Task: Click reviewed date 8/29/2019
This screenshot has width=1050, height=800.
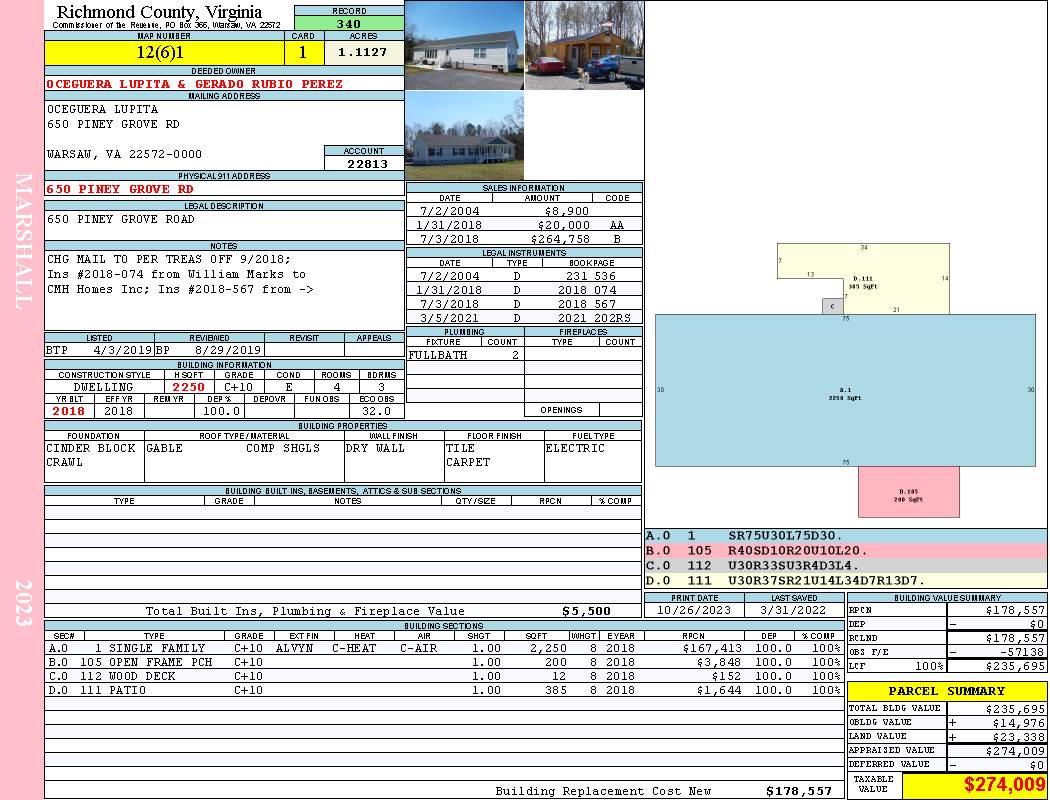Action: pyautogui.click(x=228, y=349)
